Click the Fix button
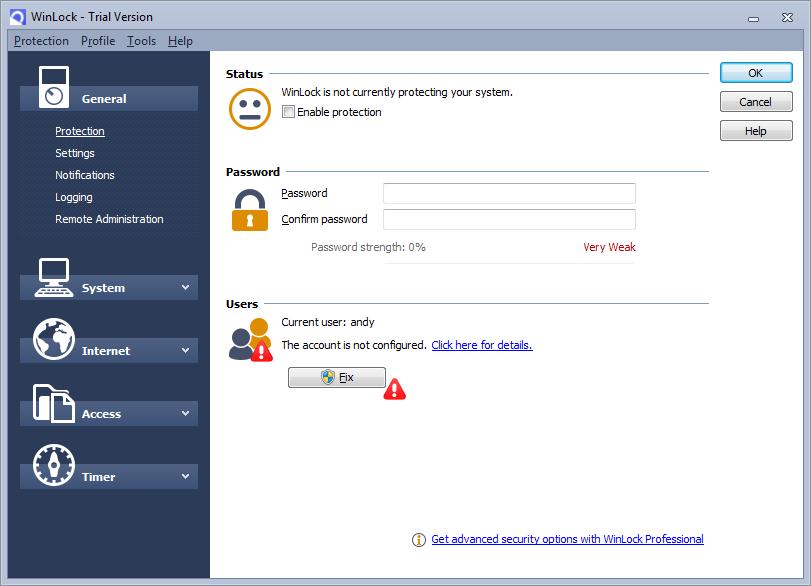This screenshot has width=811, height=586. point(337,377)
